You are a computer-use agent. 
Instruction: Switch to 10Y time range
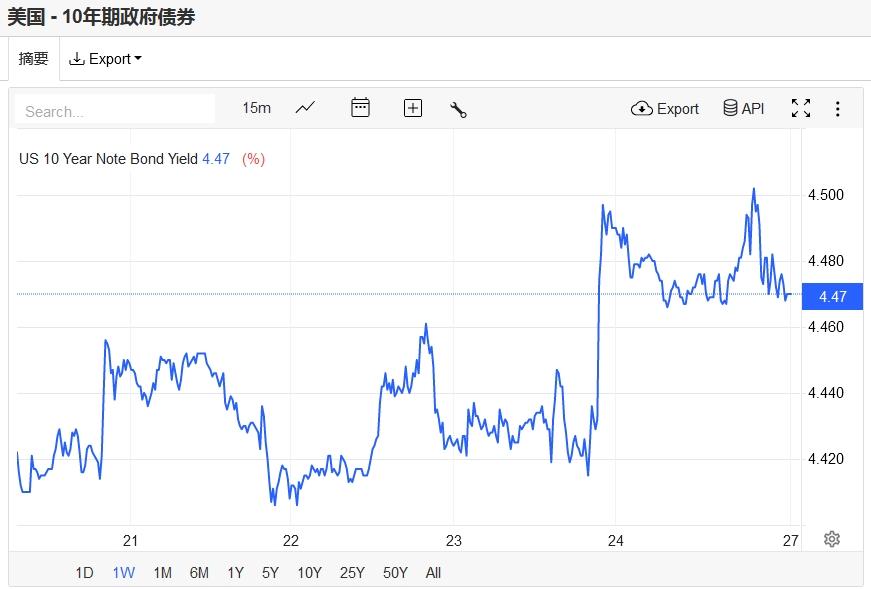point(309,573)
